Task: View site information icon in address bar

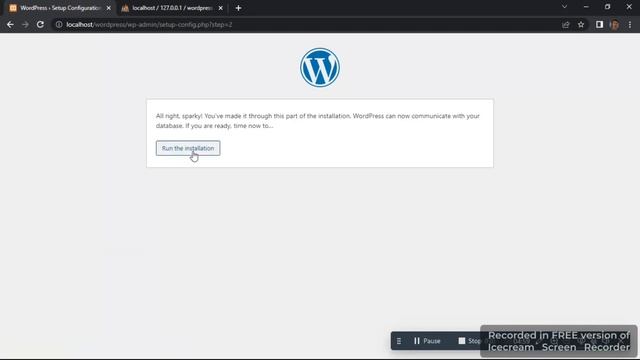Action: 59,24
